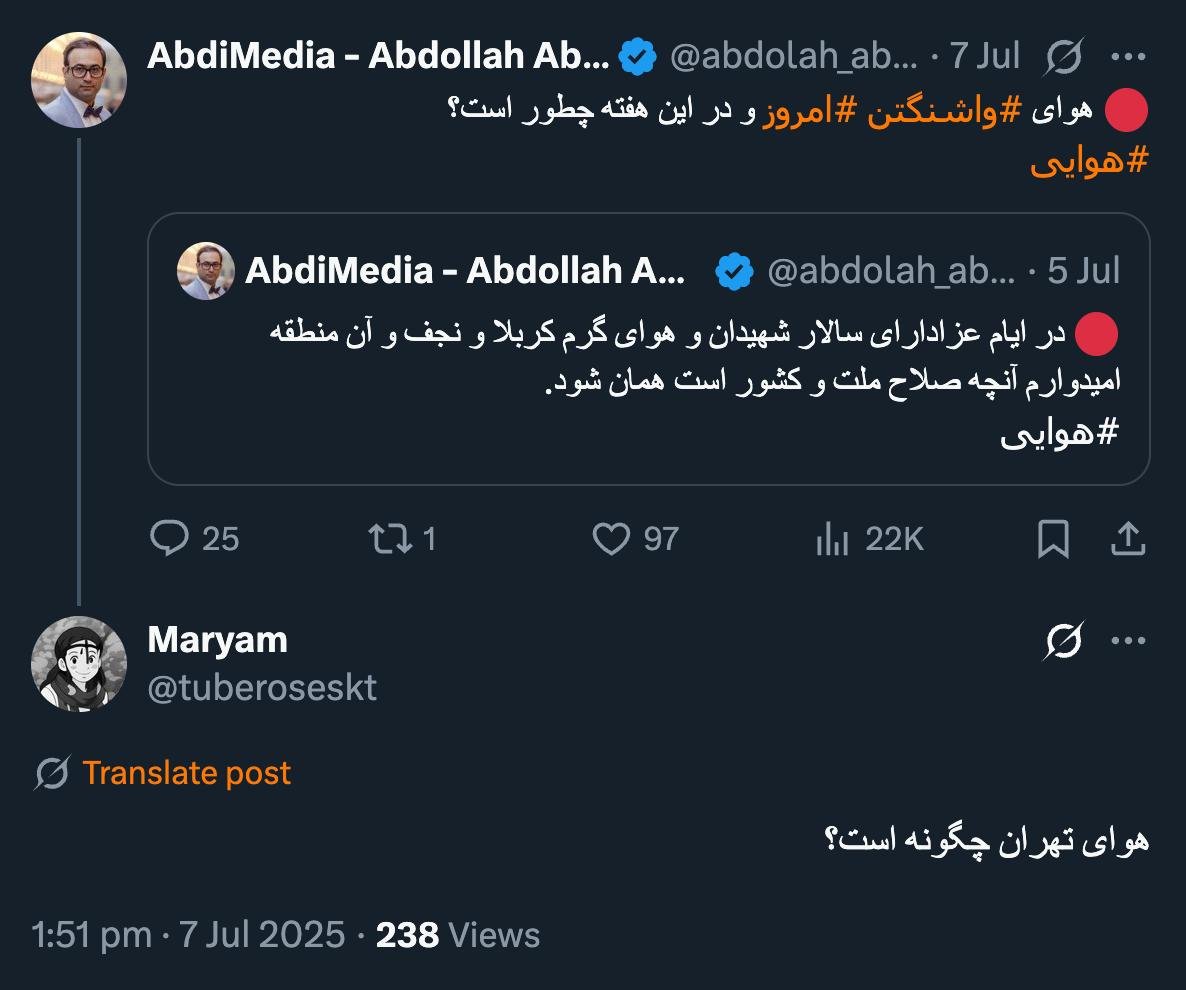Open Maryam's profile avatar
The height and width of the screenshot is (990, 1186).
tap(79, 663)
